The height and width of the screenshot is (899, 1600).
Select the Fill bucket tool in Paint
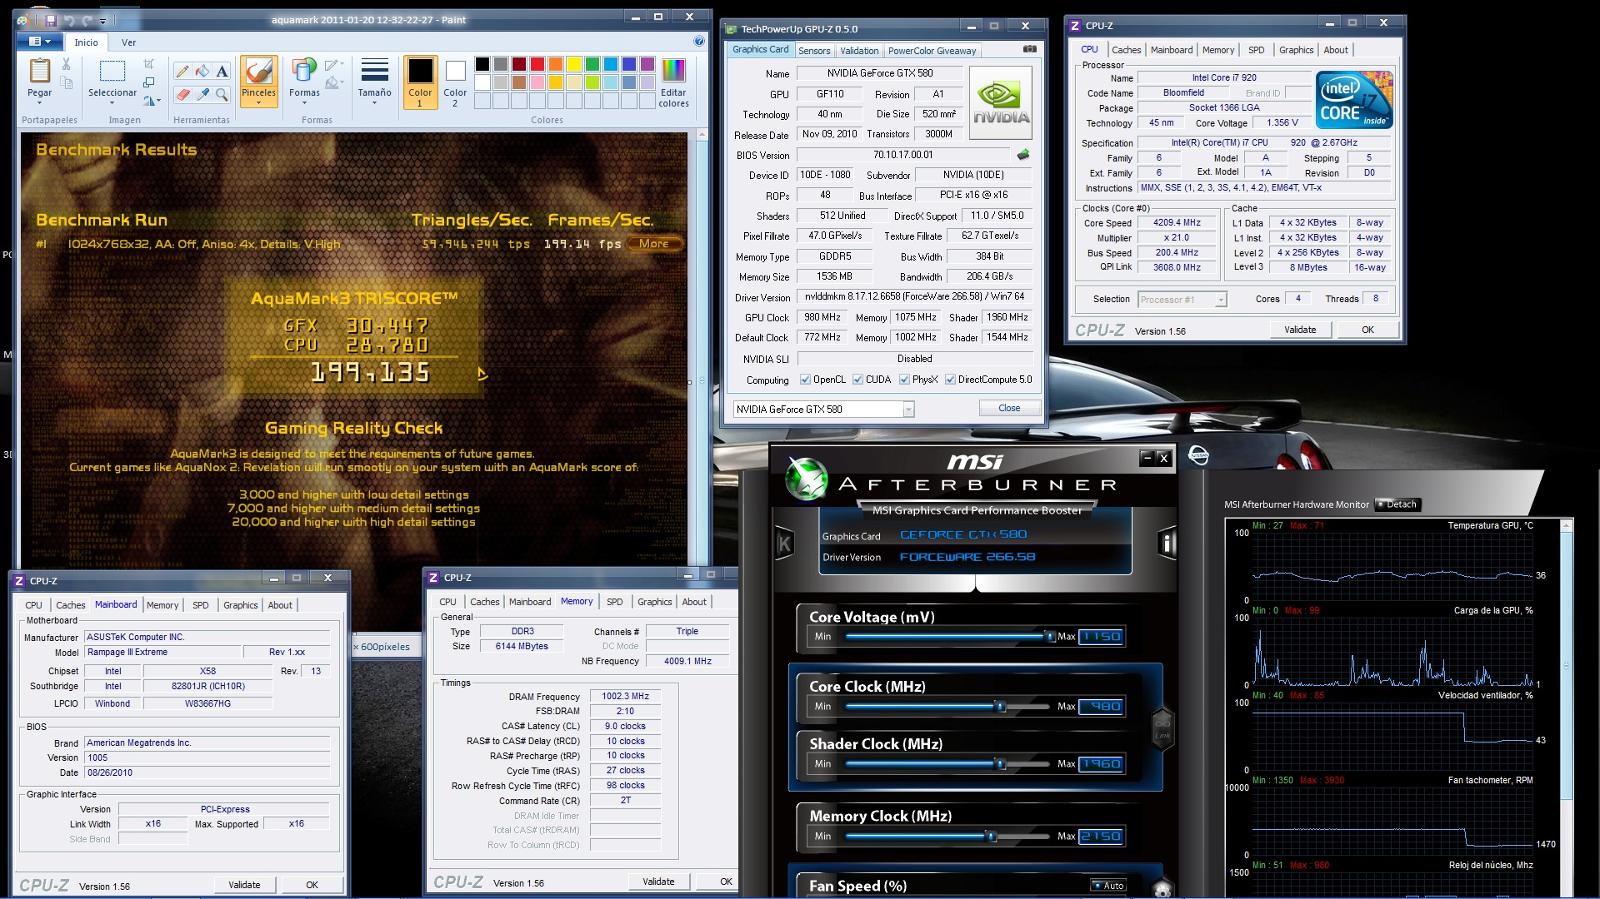pyautogui.click(x=202, y=71)
